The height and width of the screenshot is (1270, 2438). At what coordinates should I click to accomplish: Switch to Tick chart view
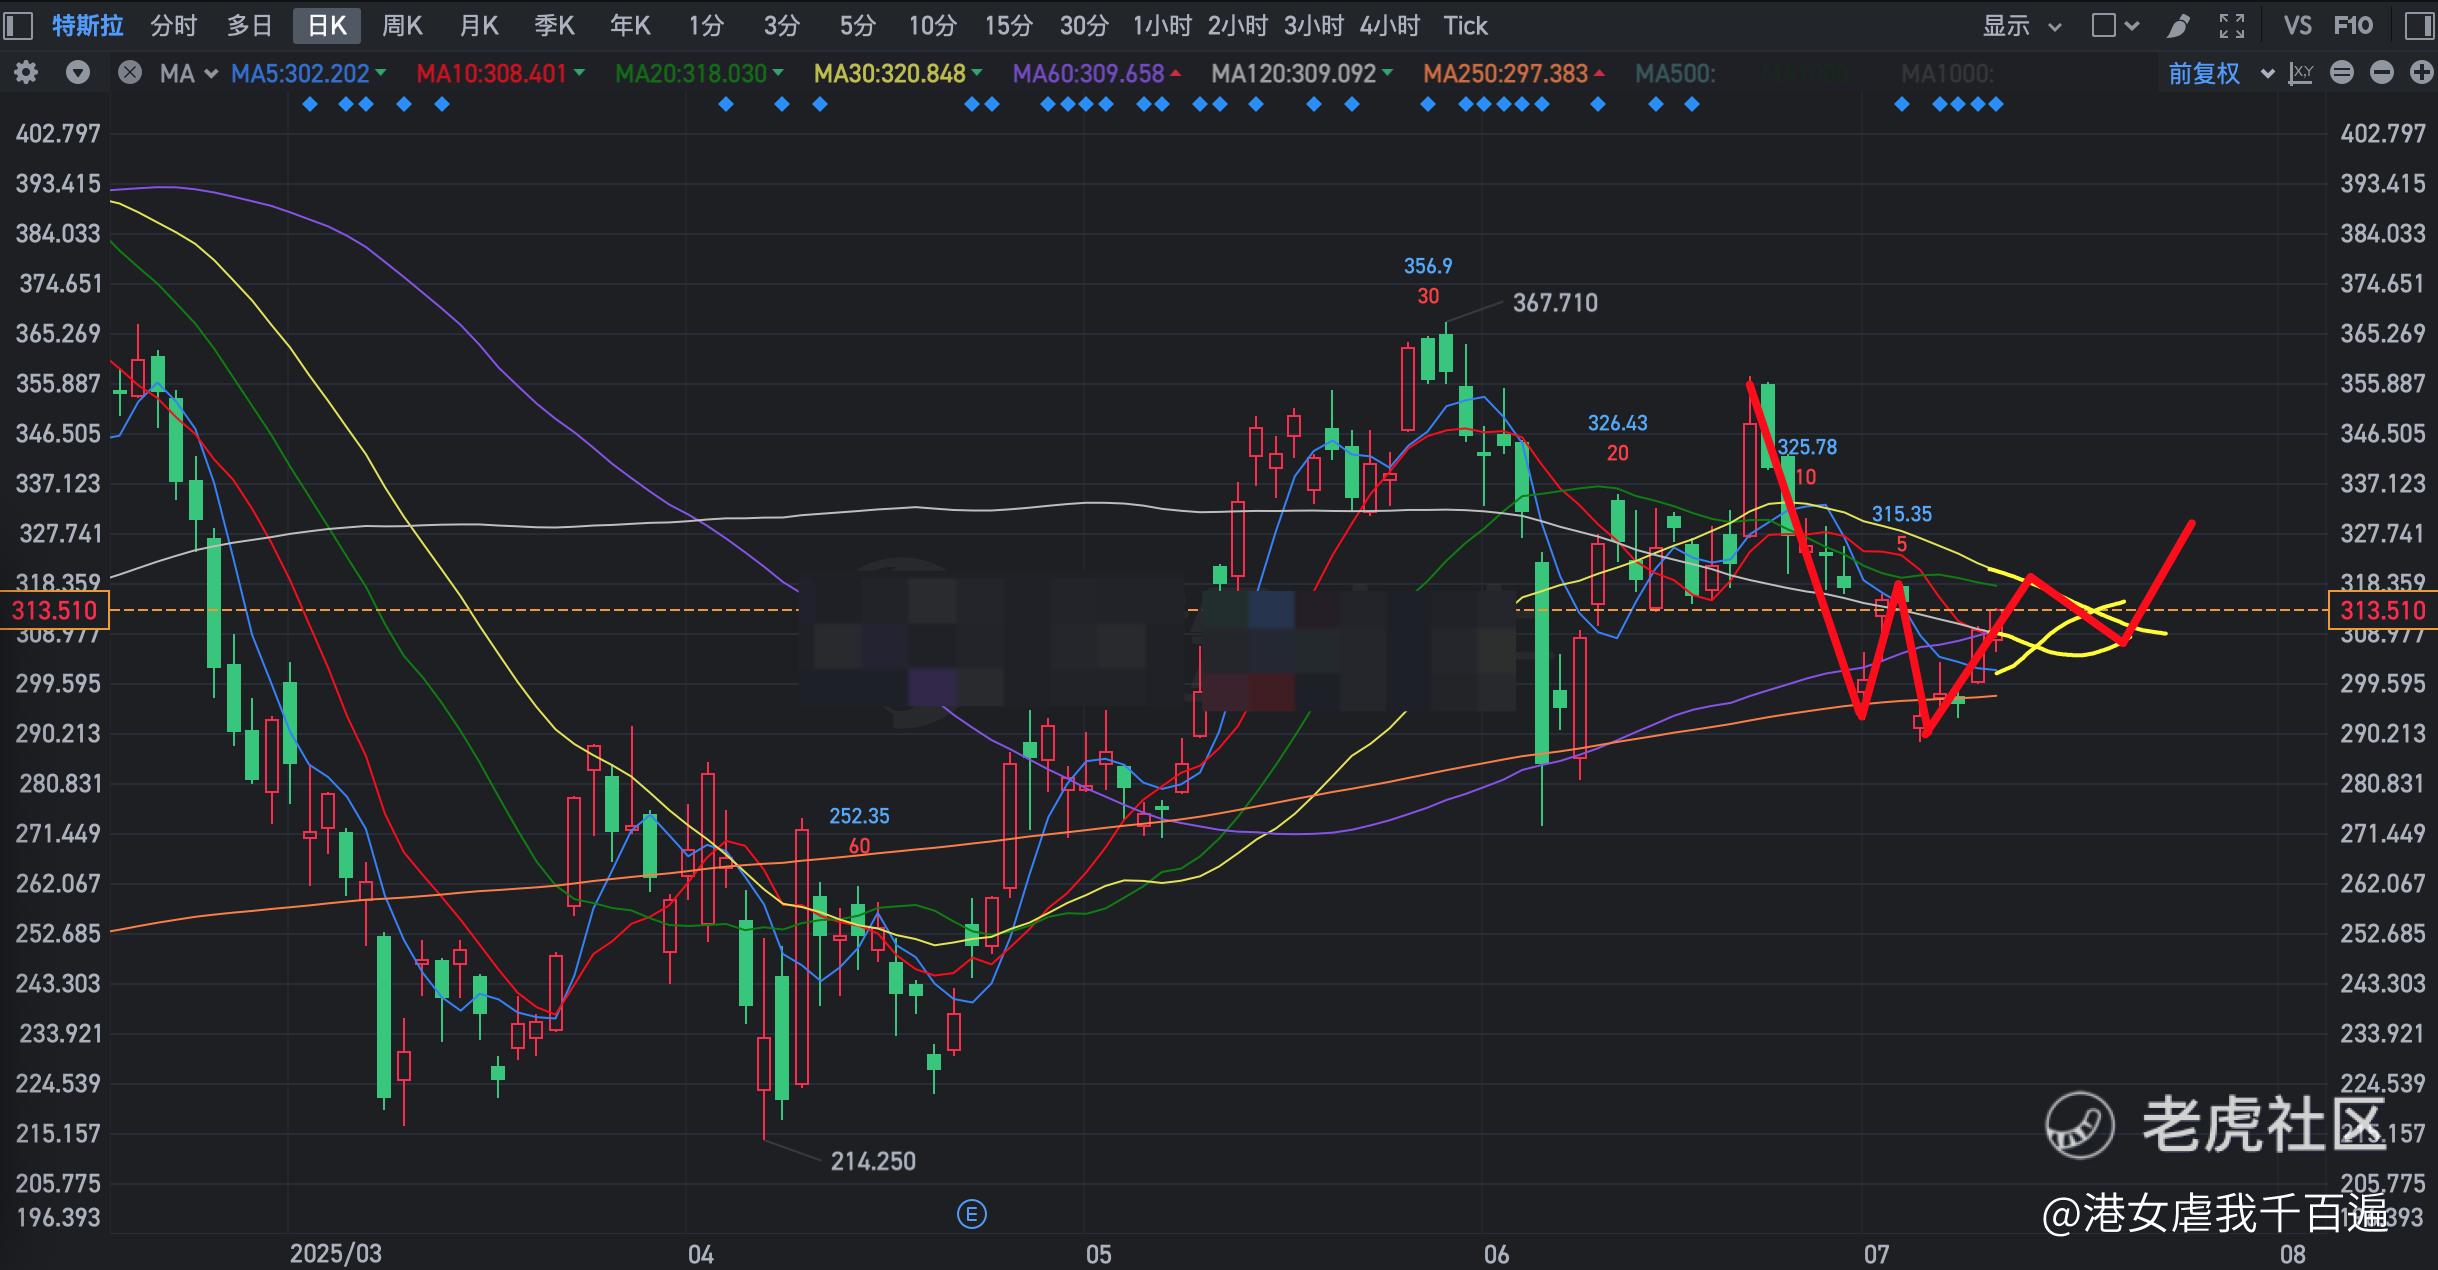click(1465, 26)
